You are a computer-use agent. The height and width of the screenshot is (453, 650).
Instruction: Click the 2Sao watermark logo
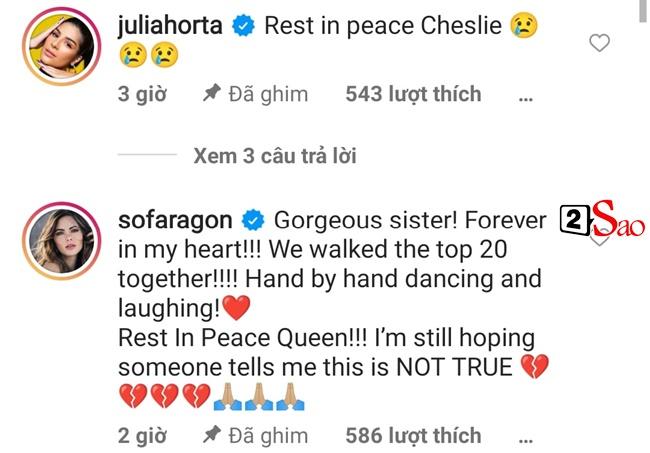(x=602, y=218)
